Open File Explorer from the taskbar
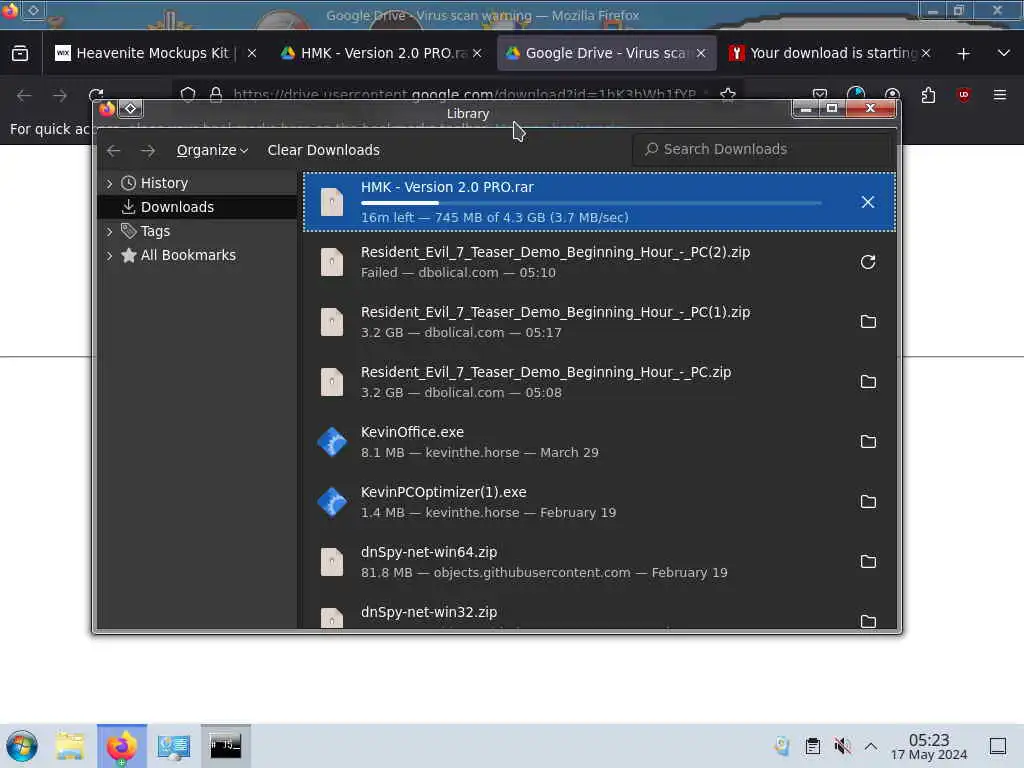This screenshot has height=768, width=1024. pyautogui.click(x=70, y=746)
